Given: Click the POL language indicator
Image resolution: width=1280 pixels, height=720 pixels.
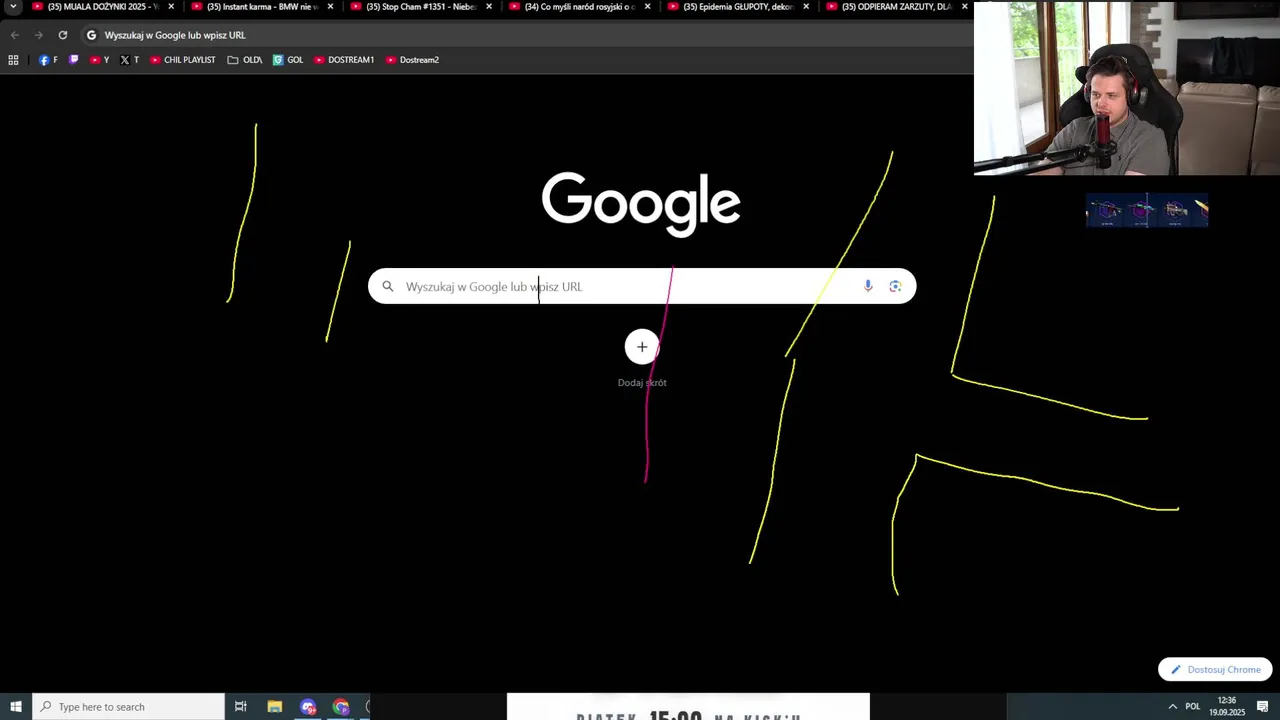Looking at the screenshot, I should tap(1193, 707).
